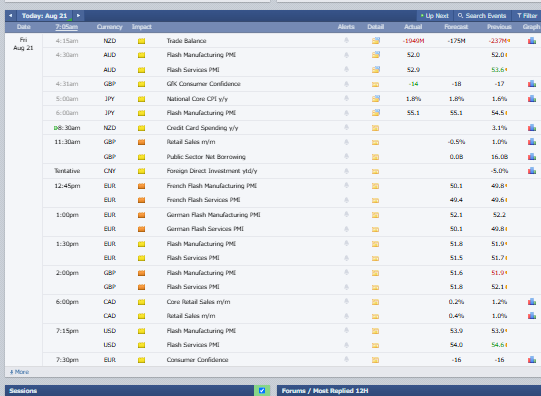The height and width of the screenshot is (396, 541).
Task: Select Core Retail Sales m/m event
Action: tap(198, 302)
